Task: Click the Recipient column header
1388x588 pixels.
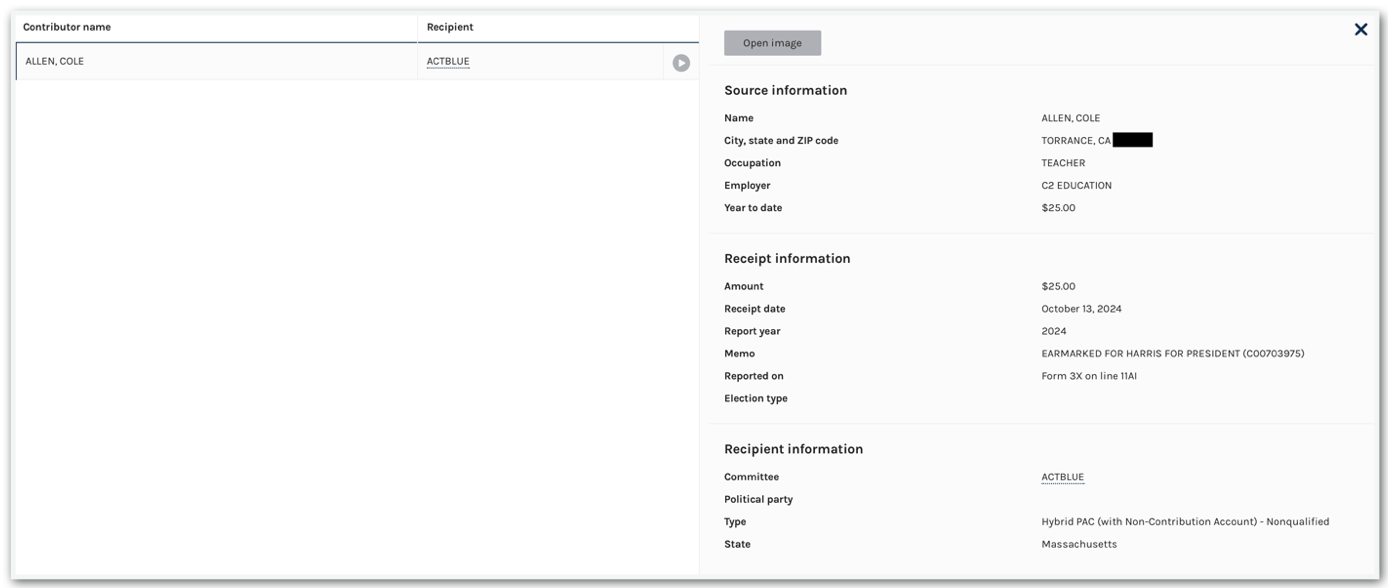Action: 450,27
